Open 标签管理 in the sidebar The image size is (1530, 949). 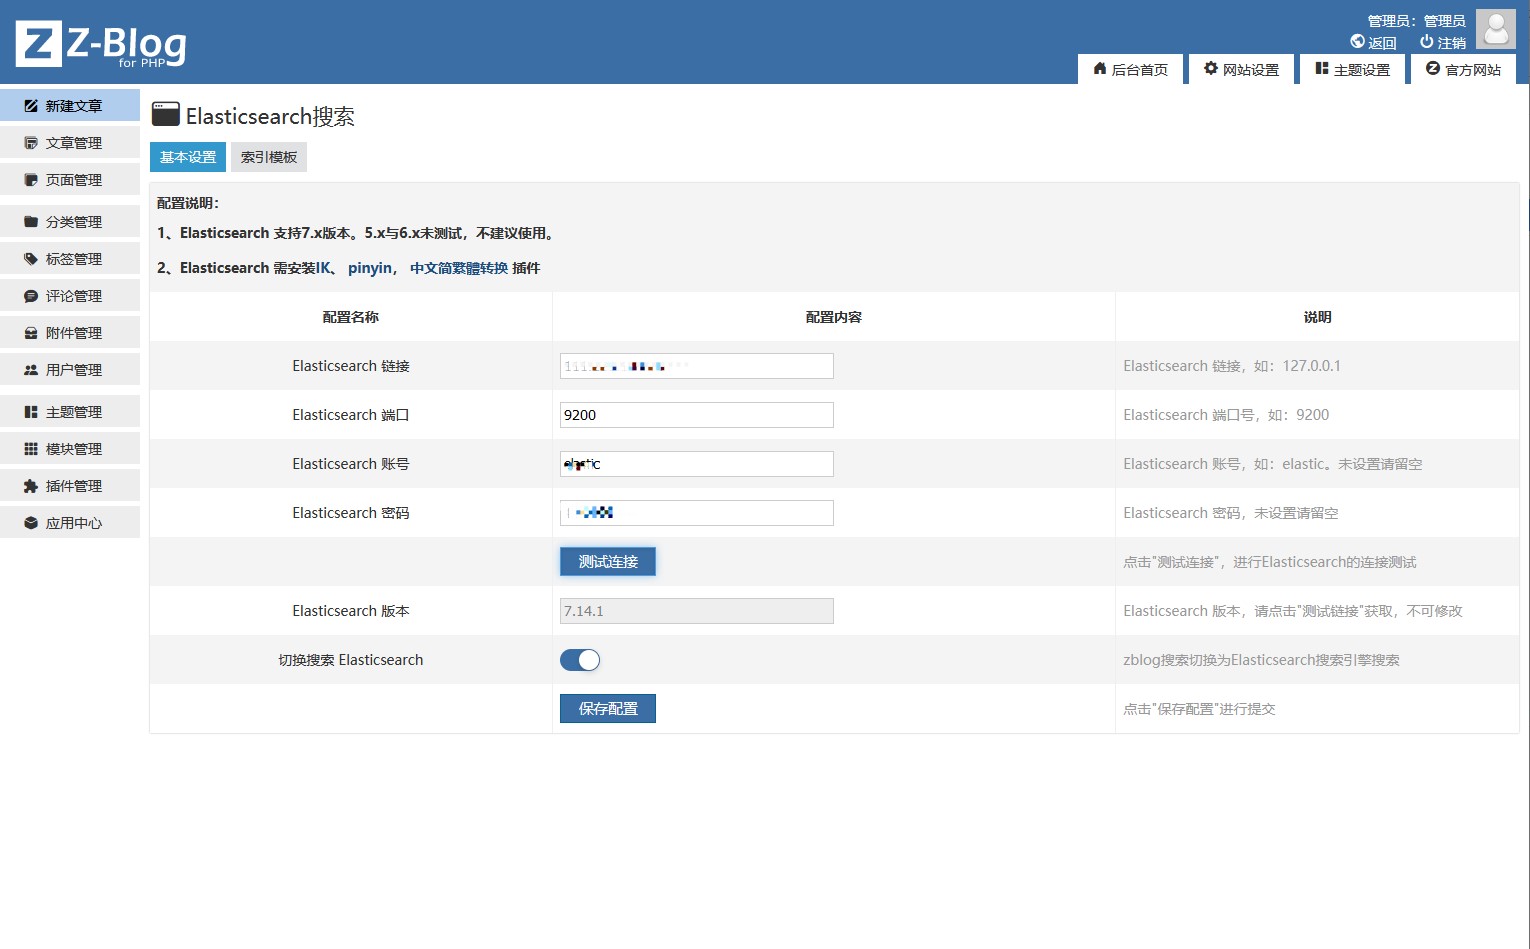[70, 259]
